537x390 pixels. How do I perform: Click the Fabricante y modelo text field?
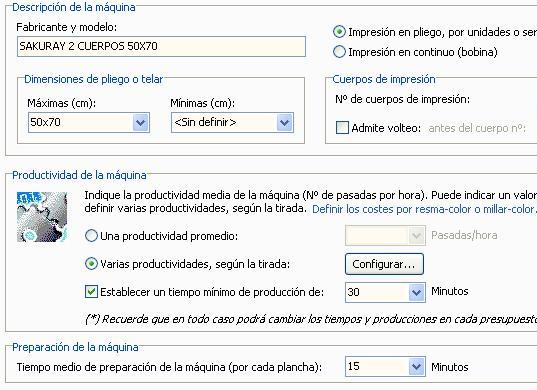point(161,46)
